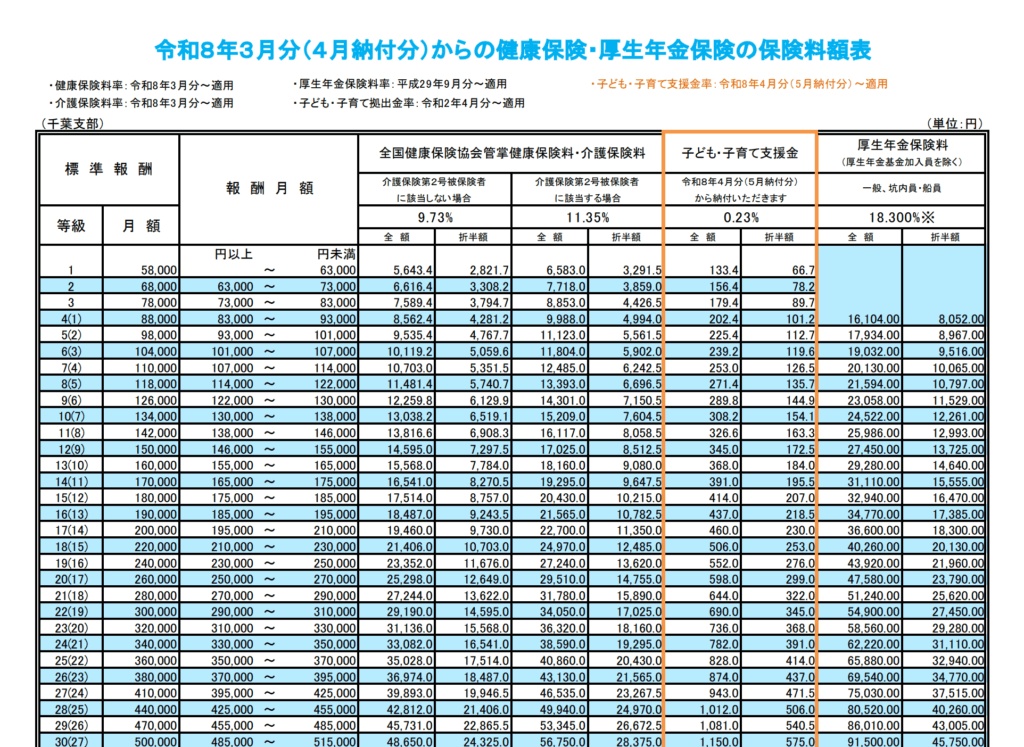Image resolution: width=1024 pixels, height=747 pixels.
Task: Click the 9.73% rate cell
Action: point(435,216)
